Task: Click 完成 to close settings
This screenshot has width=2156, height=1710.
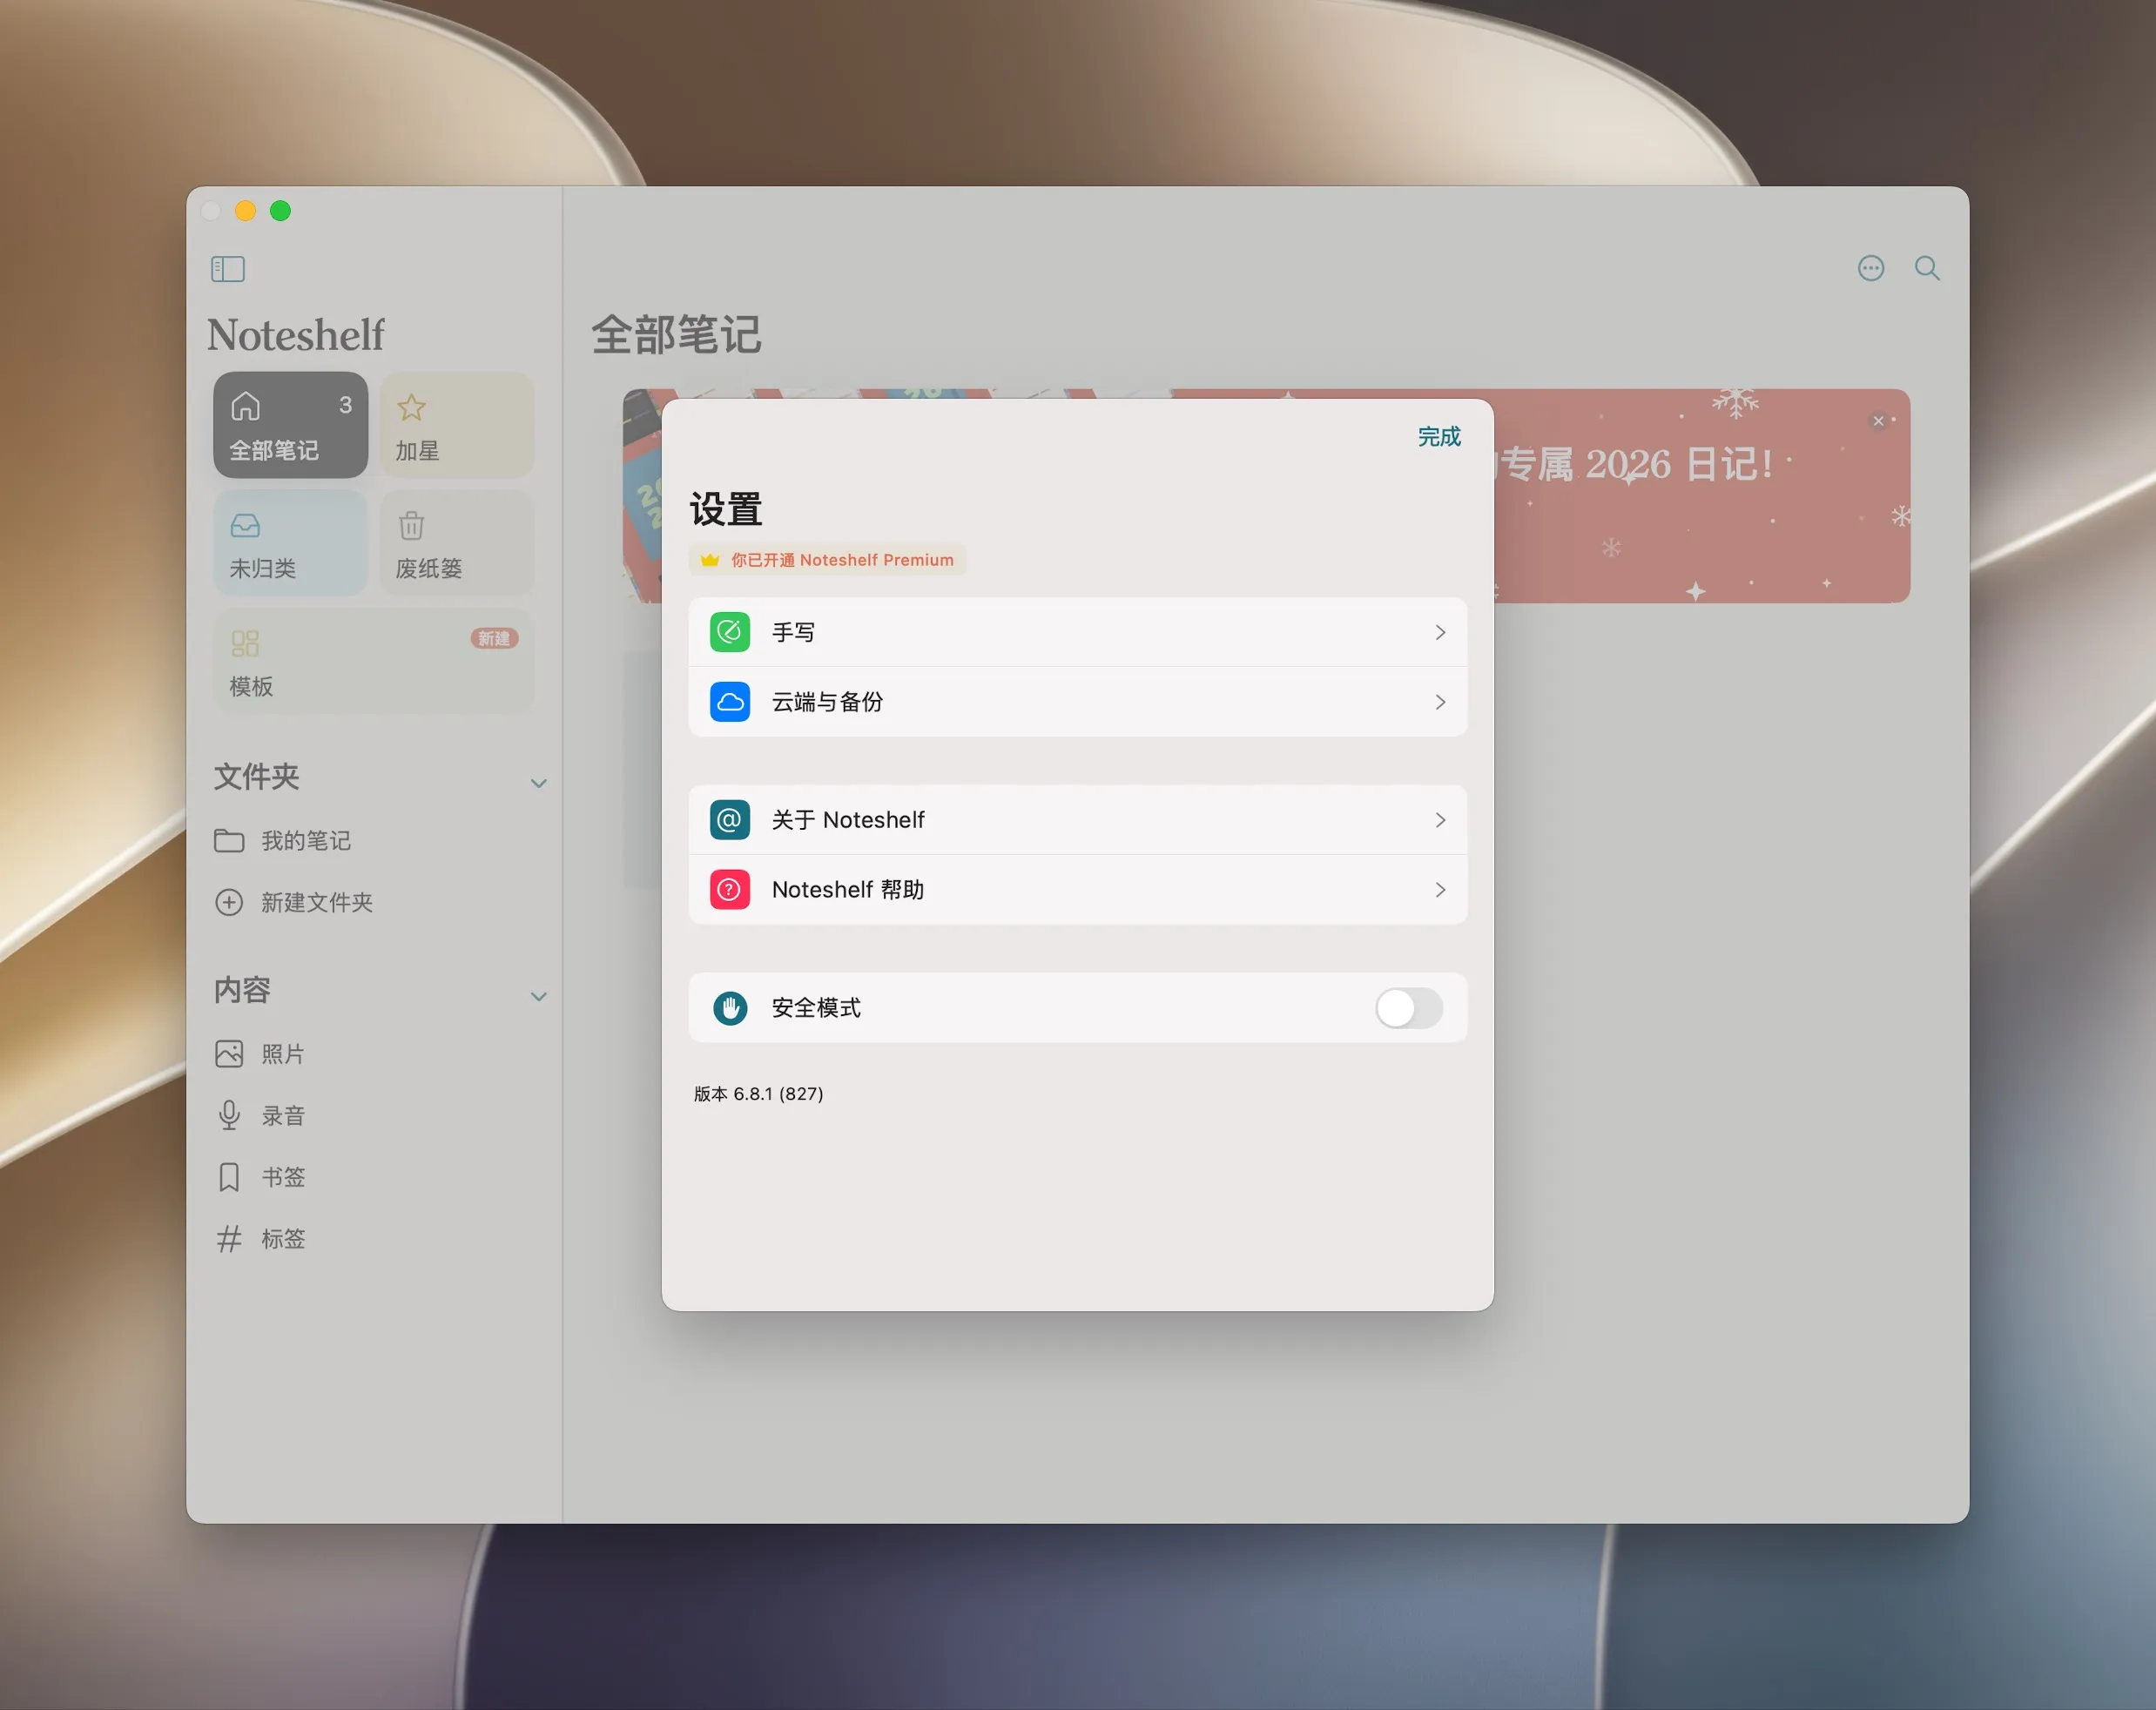Action: point(1439,437)
